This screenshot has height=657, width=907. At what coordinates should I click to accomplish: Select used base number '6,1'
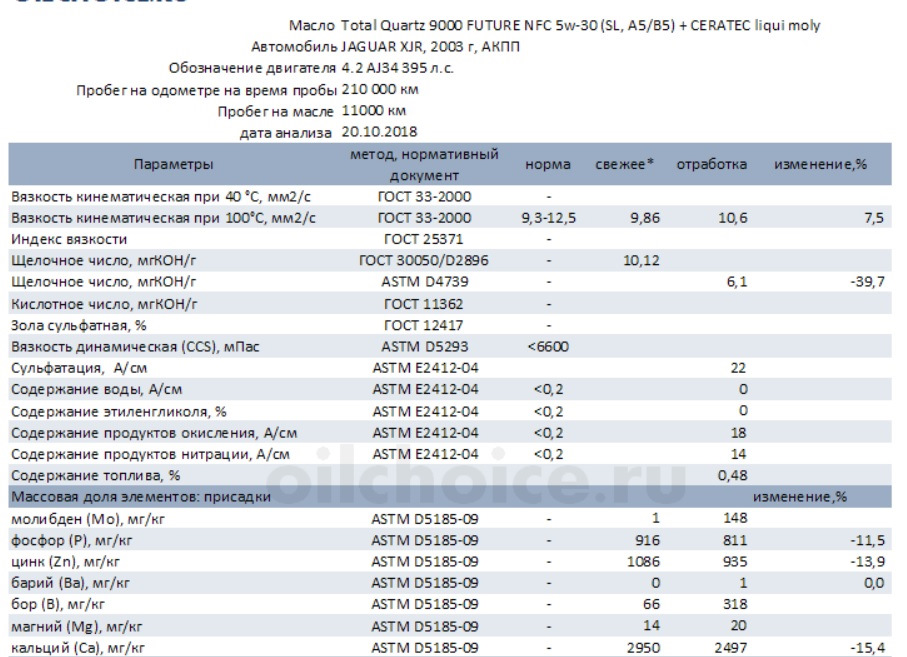737,282
